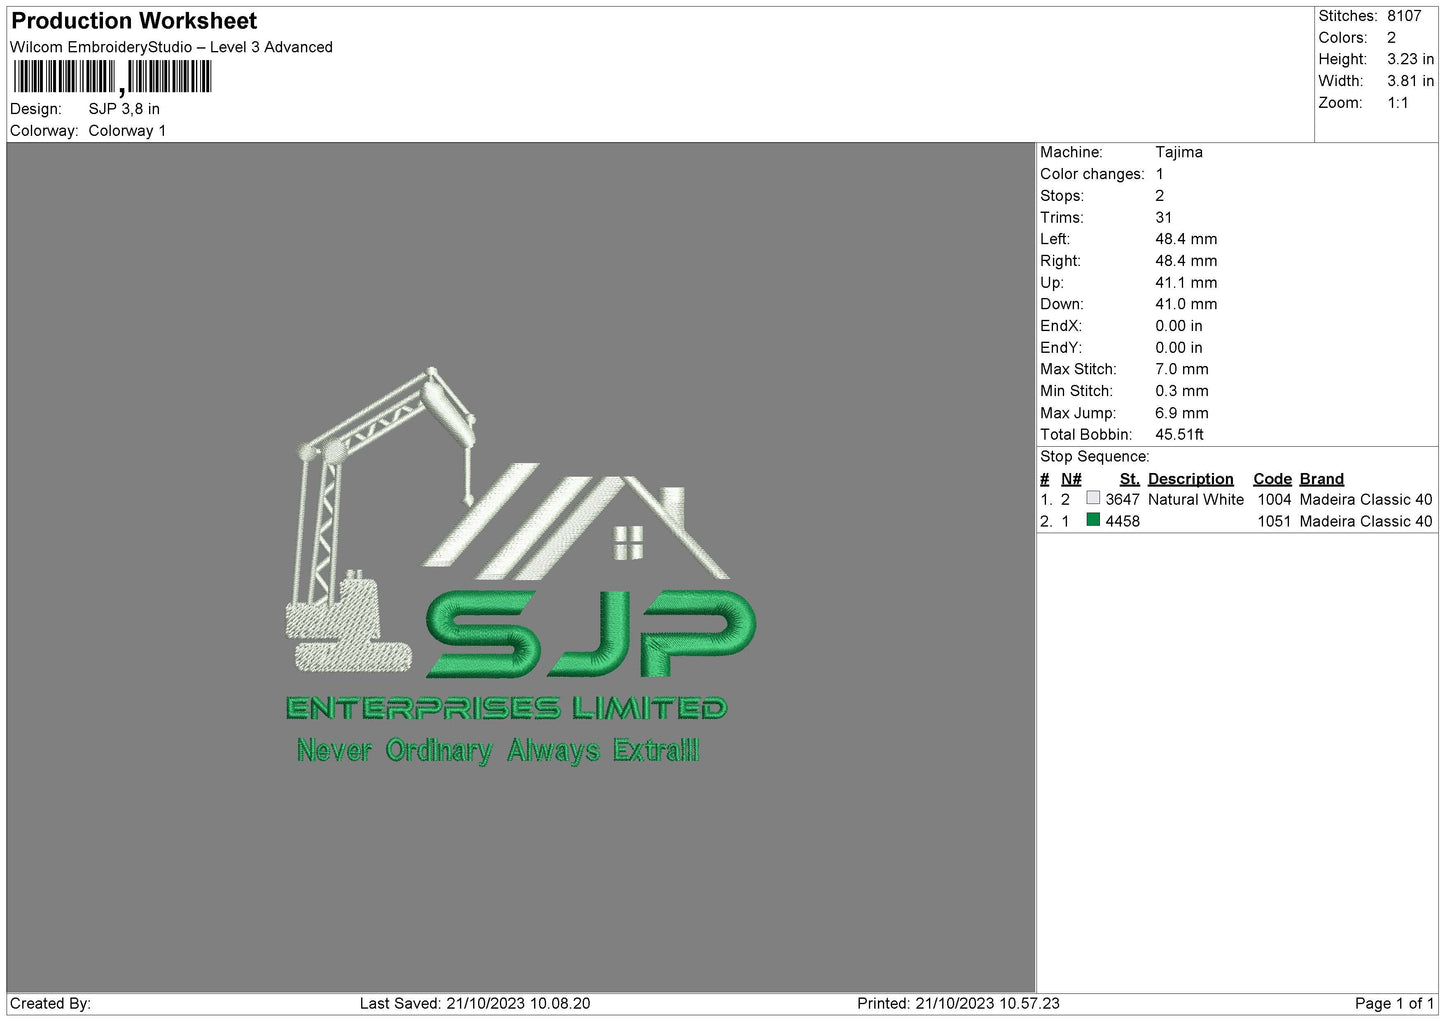
Task: Click the 'EndY:' value '0.00 in'
Action: (x=1179, y=348)
